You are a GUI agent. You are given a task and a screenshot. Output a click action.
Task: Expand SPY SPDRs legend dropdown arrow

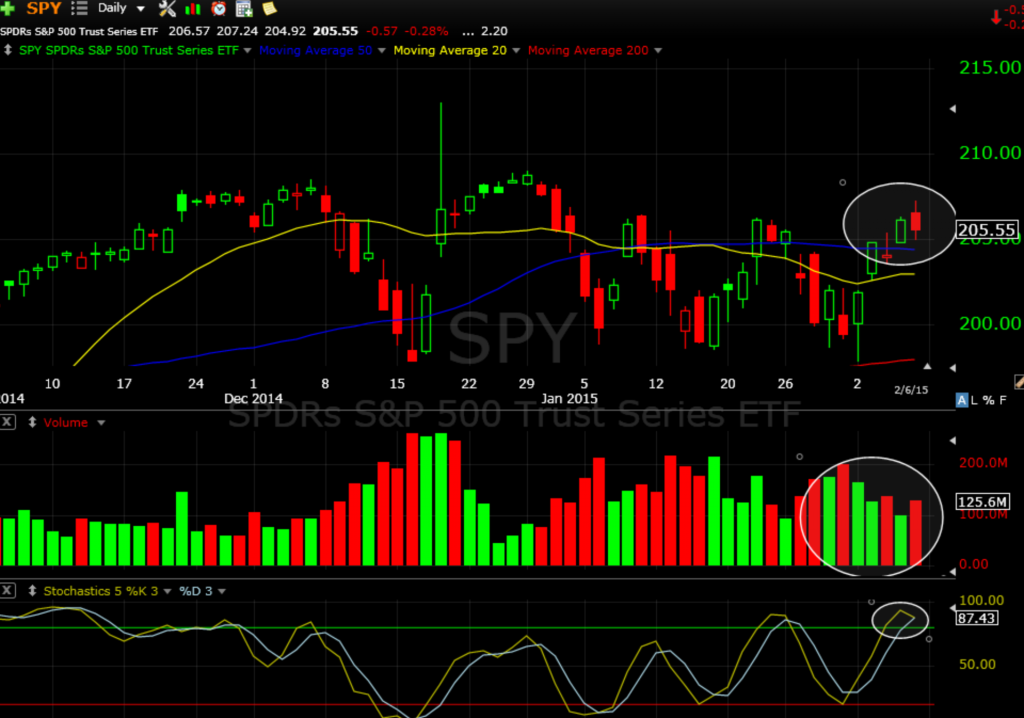pos(247,50)
